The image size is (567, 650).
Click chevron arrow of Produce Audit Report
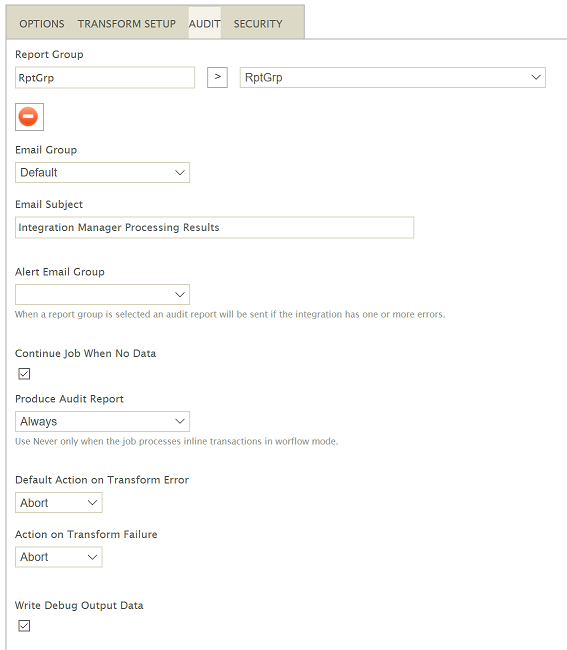pos(179,421)
